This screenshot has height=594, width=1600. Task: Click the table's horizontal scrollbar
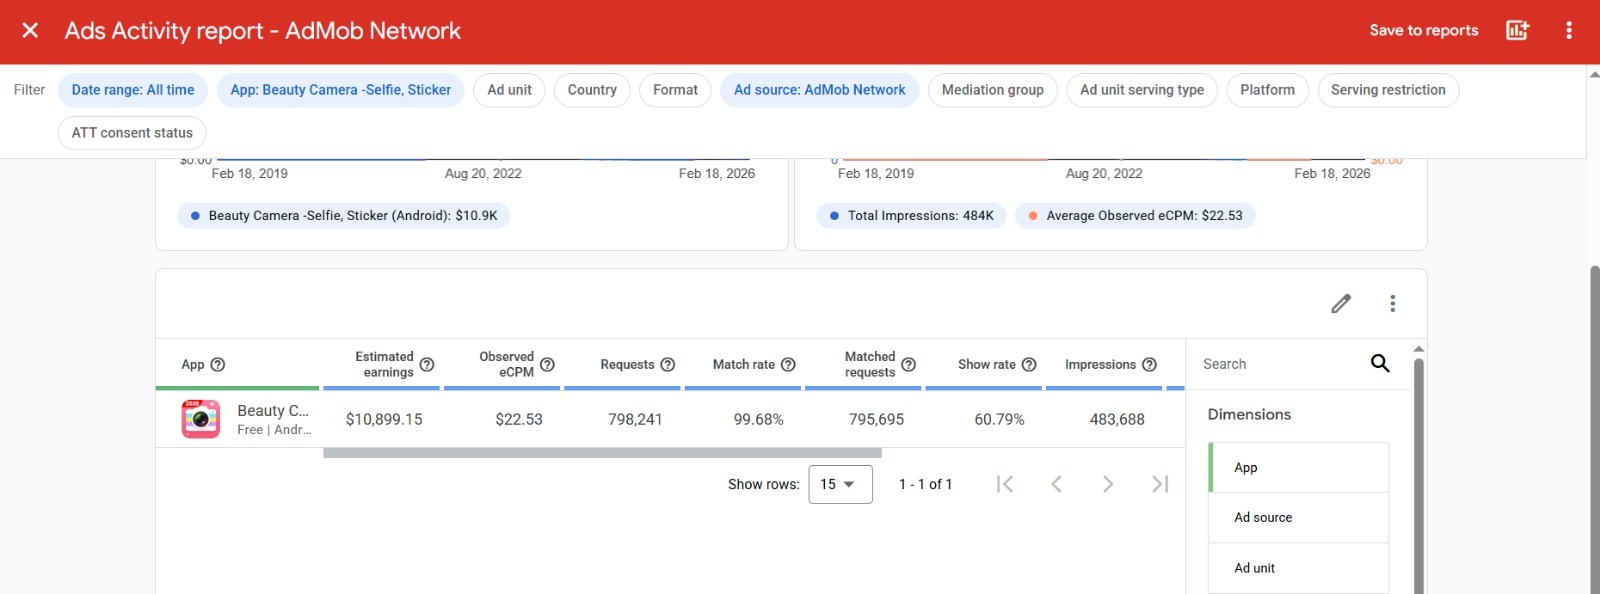coord(602,453)
